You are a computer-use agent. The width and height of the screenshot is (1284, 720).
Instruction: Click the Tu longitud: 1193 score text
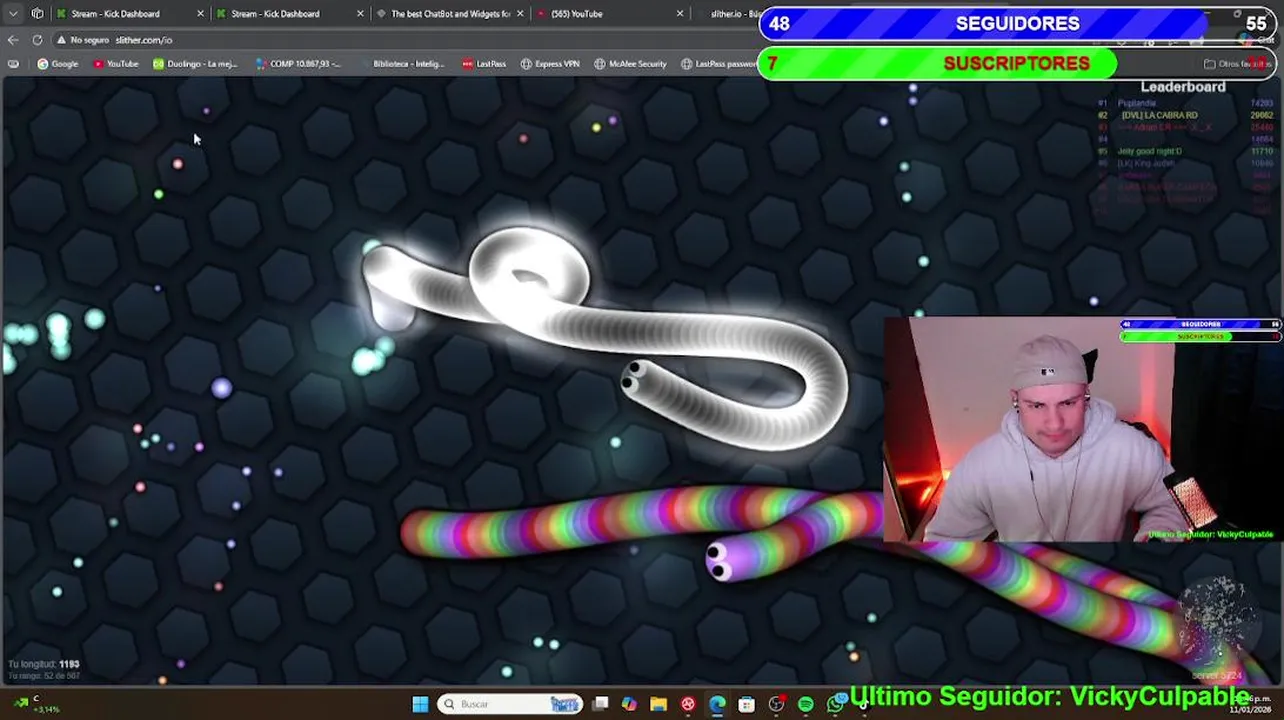click(x=43, y=664)
